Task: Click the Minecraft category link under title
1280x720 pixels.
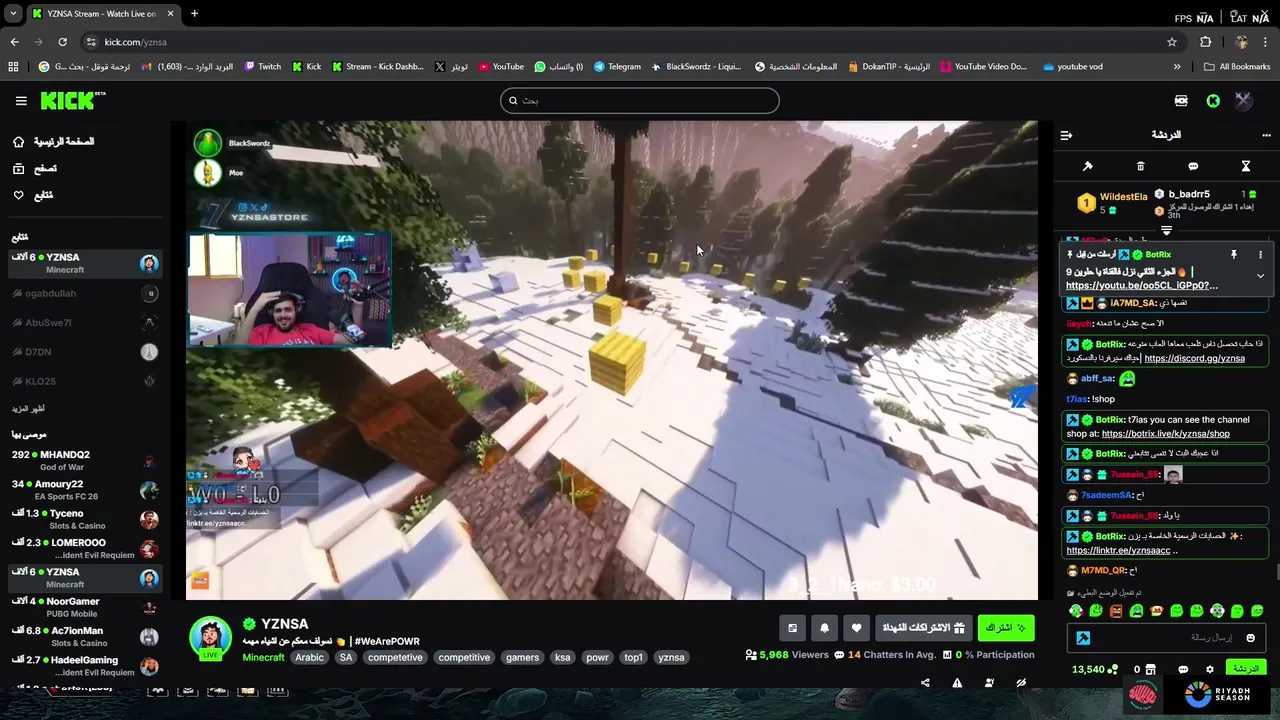Action: (263, 658)
